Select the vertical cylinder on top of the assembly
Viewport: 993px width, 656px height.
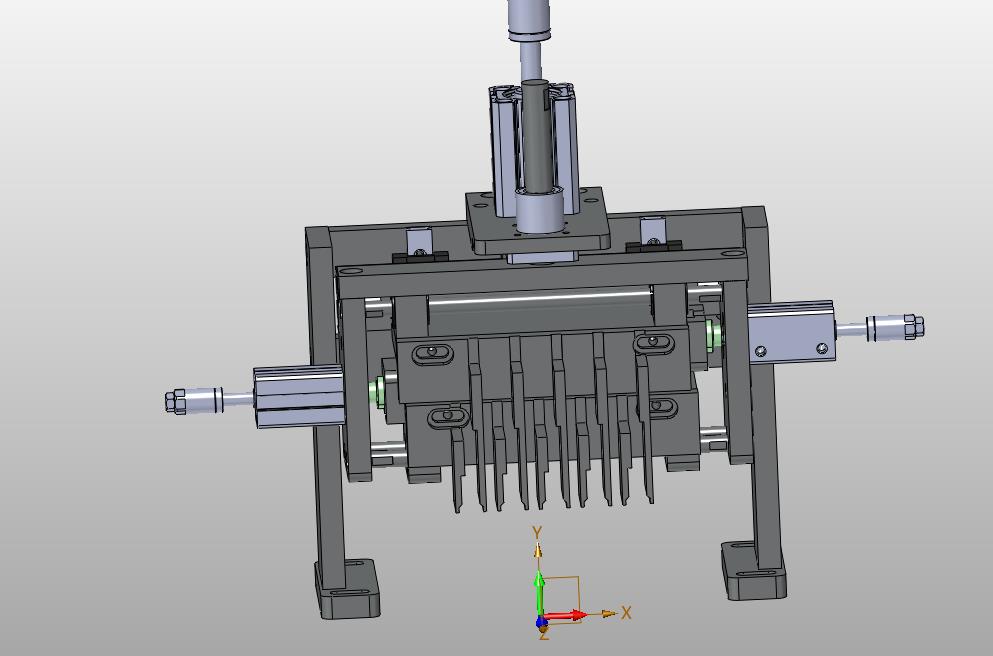click(534, 149)
